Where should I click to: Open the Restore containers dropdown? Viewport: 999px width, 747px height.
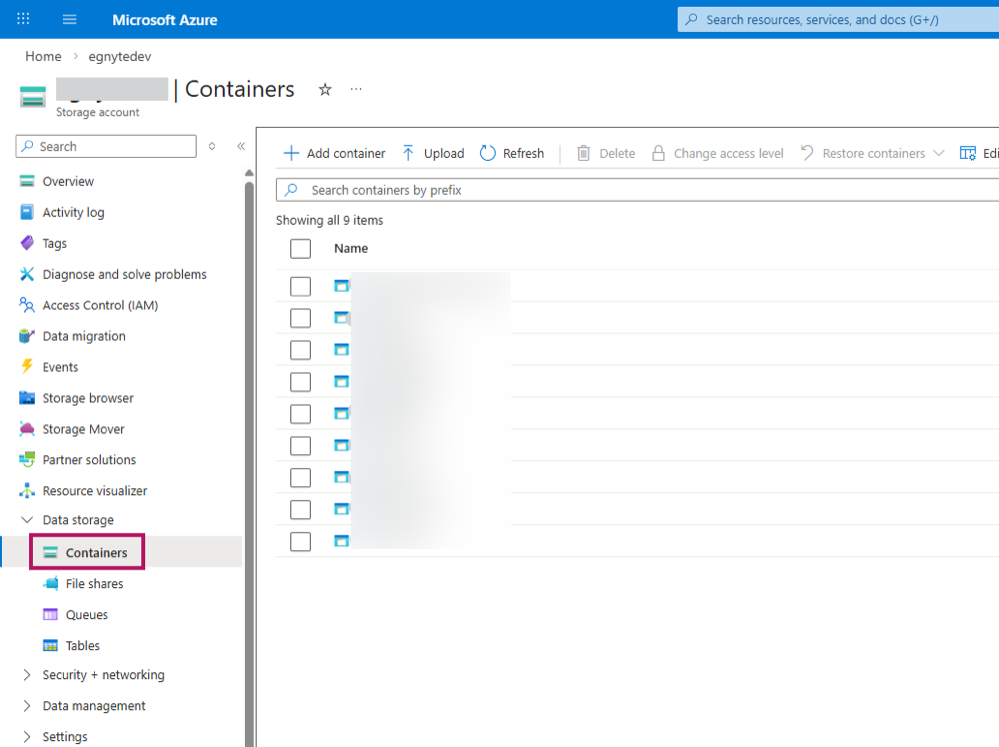click(940, 152)
